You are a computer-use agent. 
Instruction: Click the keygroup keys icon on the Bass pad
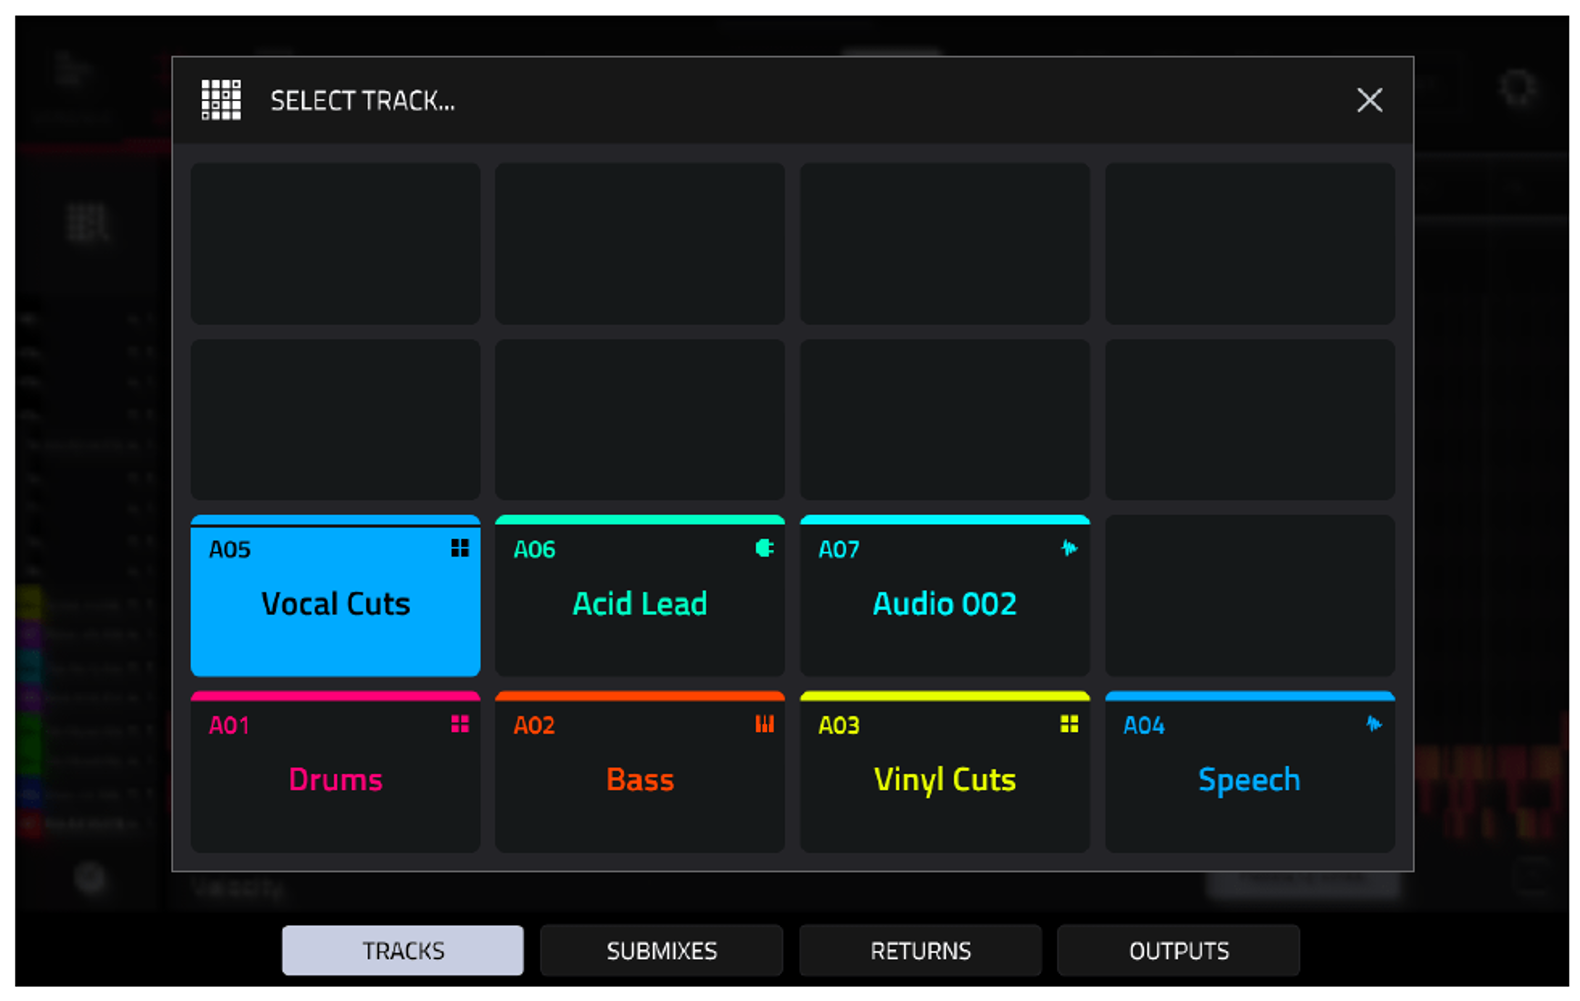pos(765,724)
